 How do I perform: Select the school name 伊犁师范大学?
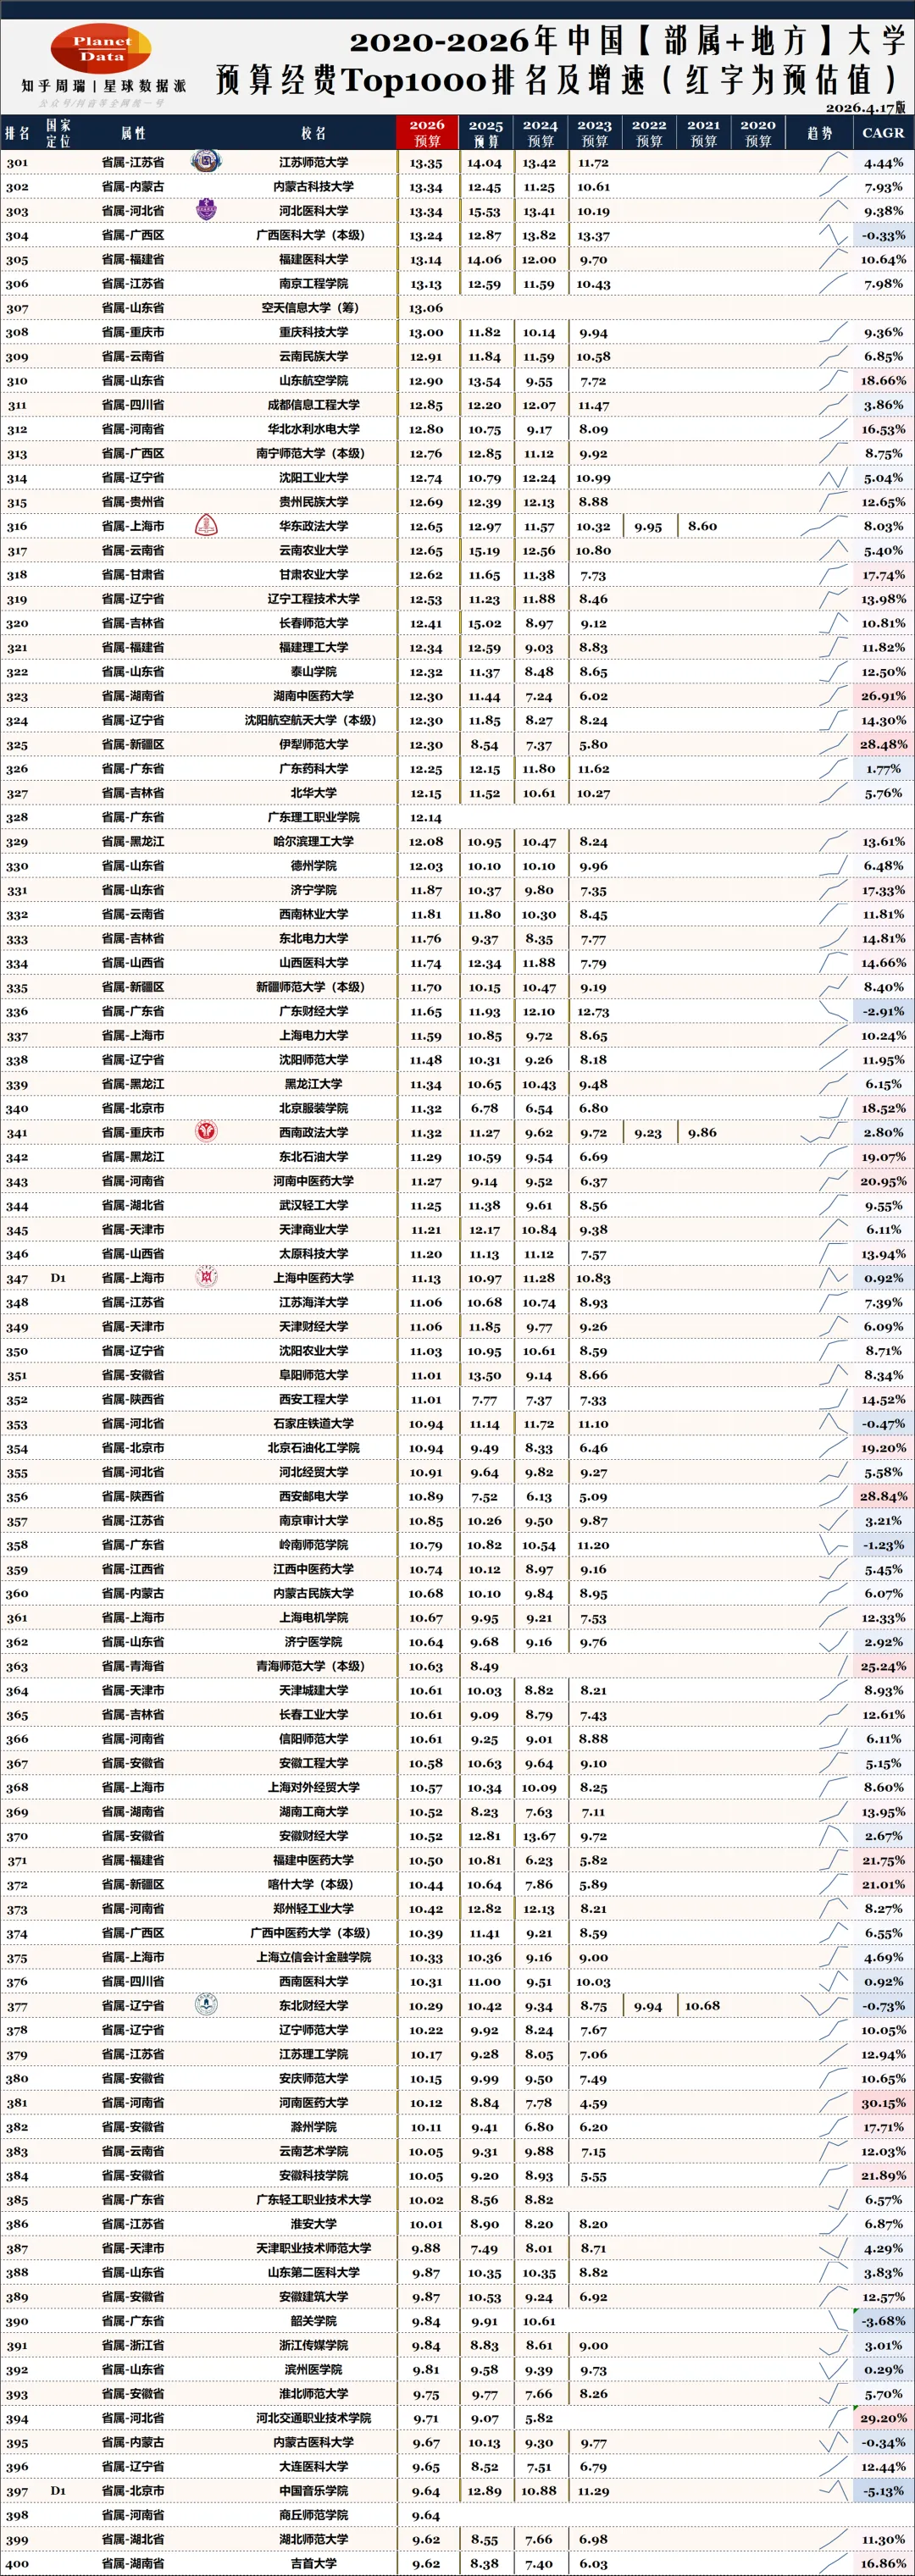pyautogui.click(x=313, y=744)
